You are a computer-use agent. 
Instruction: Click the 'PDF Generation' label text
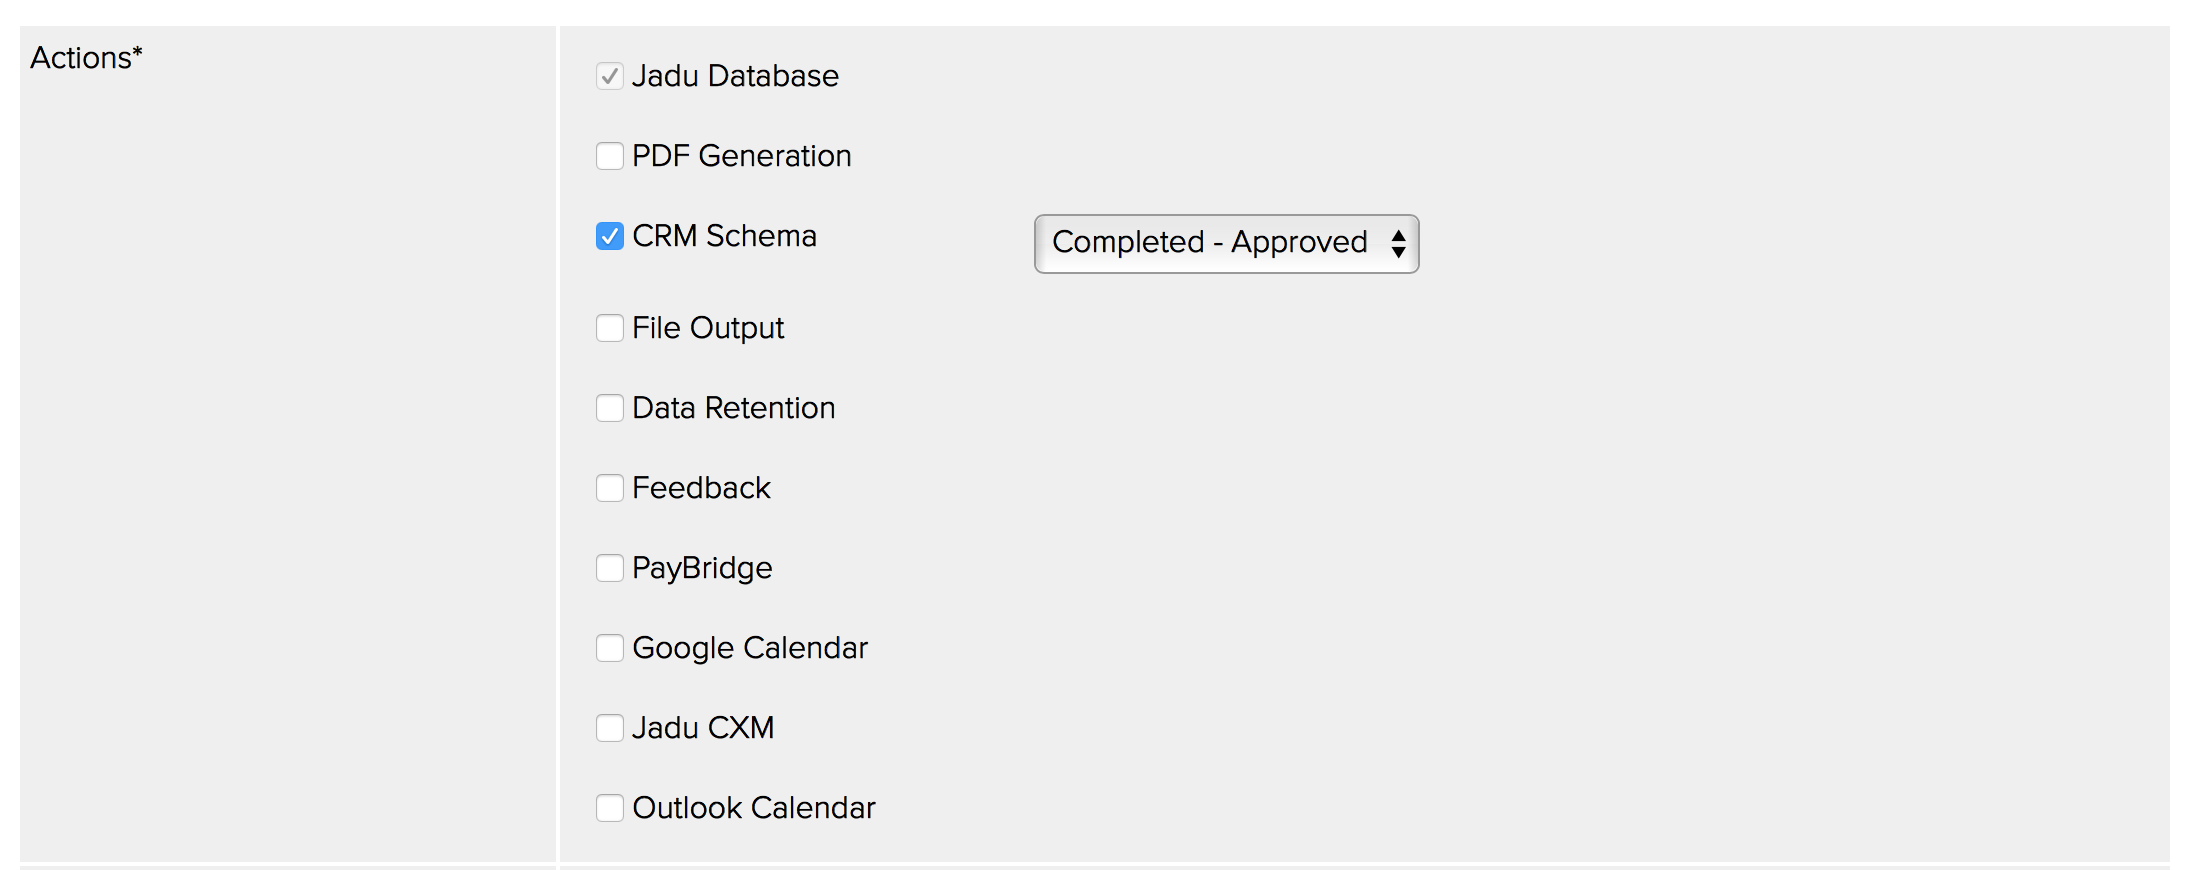pos(741,156)
